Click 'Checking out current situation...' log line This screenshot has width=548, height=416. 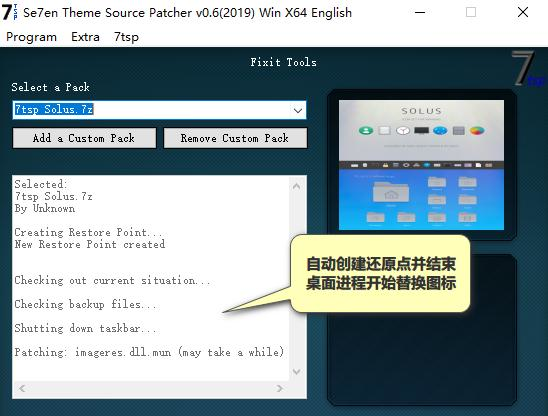pyautogui.click(x=113, y=280)
